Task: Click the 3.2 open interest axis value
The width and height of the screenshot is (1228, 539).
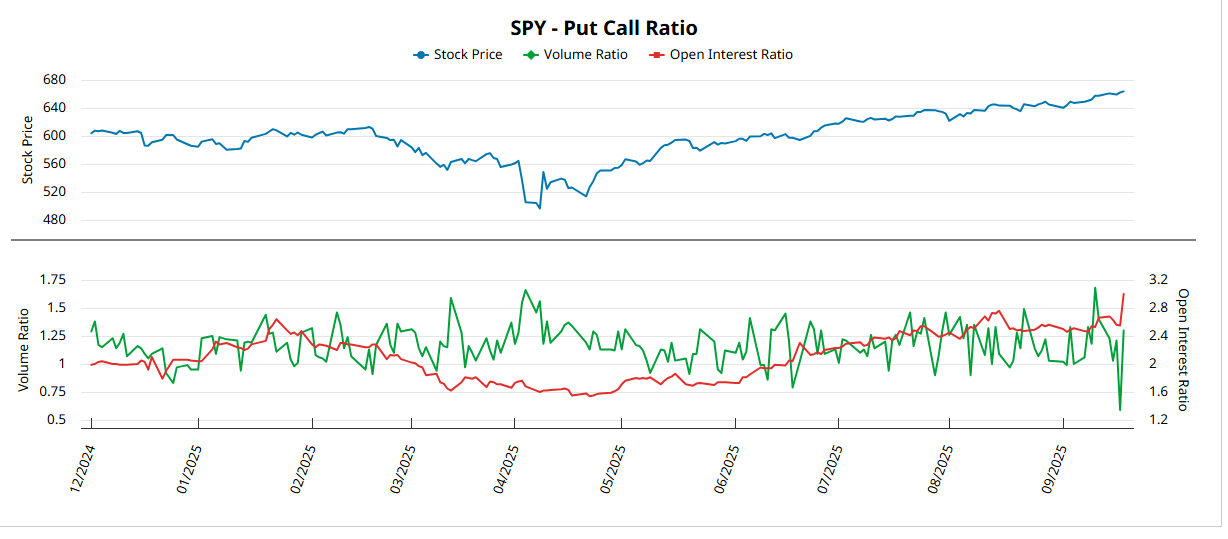Action: click(x=1158, y=279)
